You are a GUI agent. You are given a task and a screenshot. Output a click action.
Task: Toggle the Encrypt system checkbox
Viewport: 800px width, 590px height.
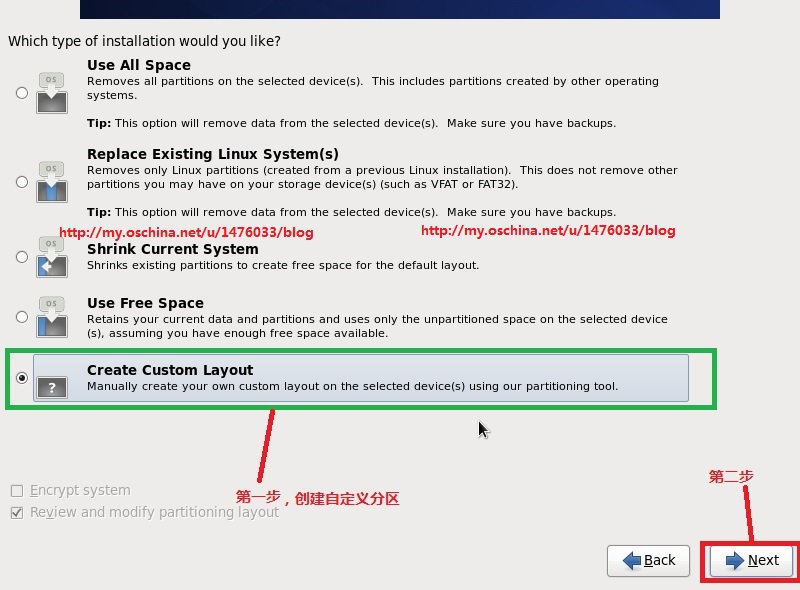(17, 490)
